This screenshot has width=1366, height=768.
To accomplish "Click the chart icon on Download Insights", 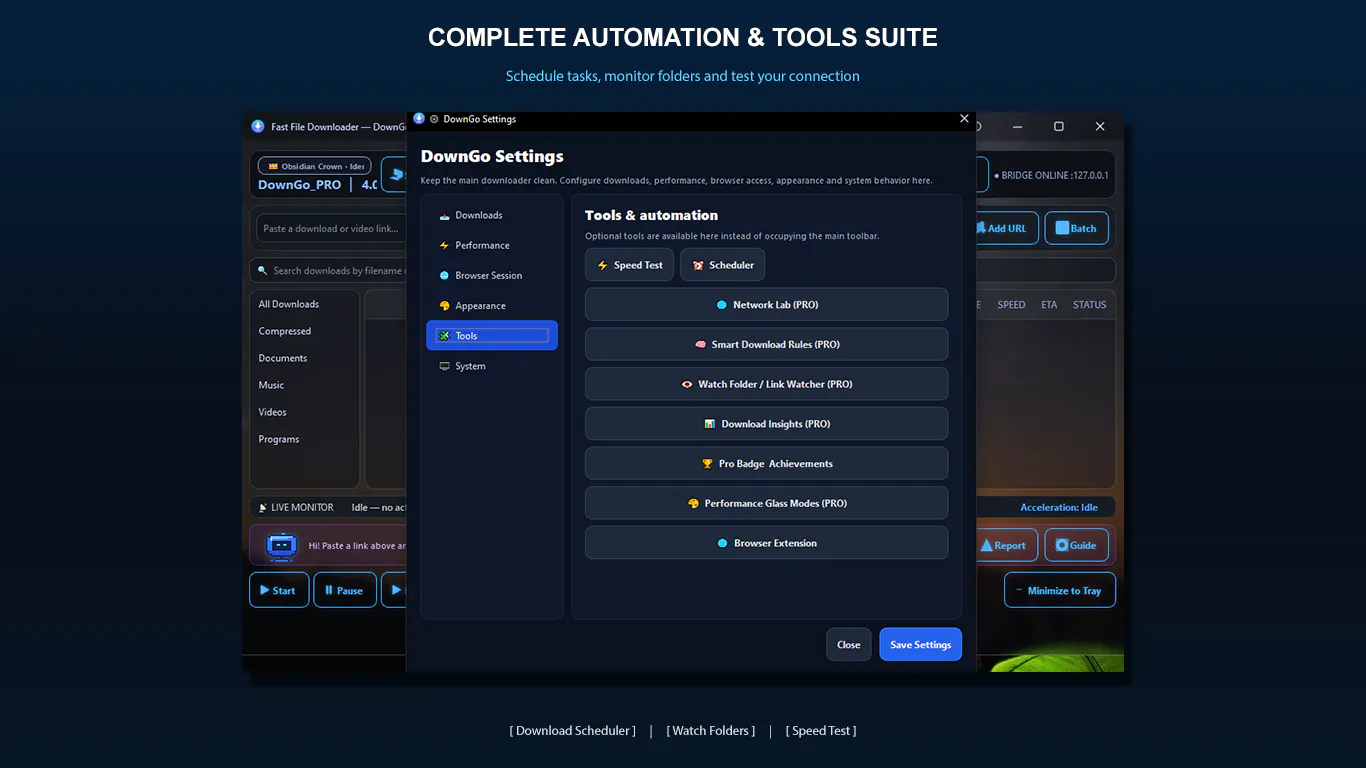I will tap(710, 424).
